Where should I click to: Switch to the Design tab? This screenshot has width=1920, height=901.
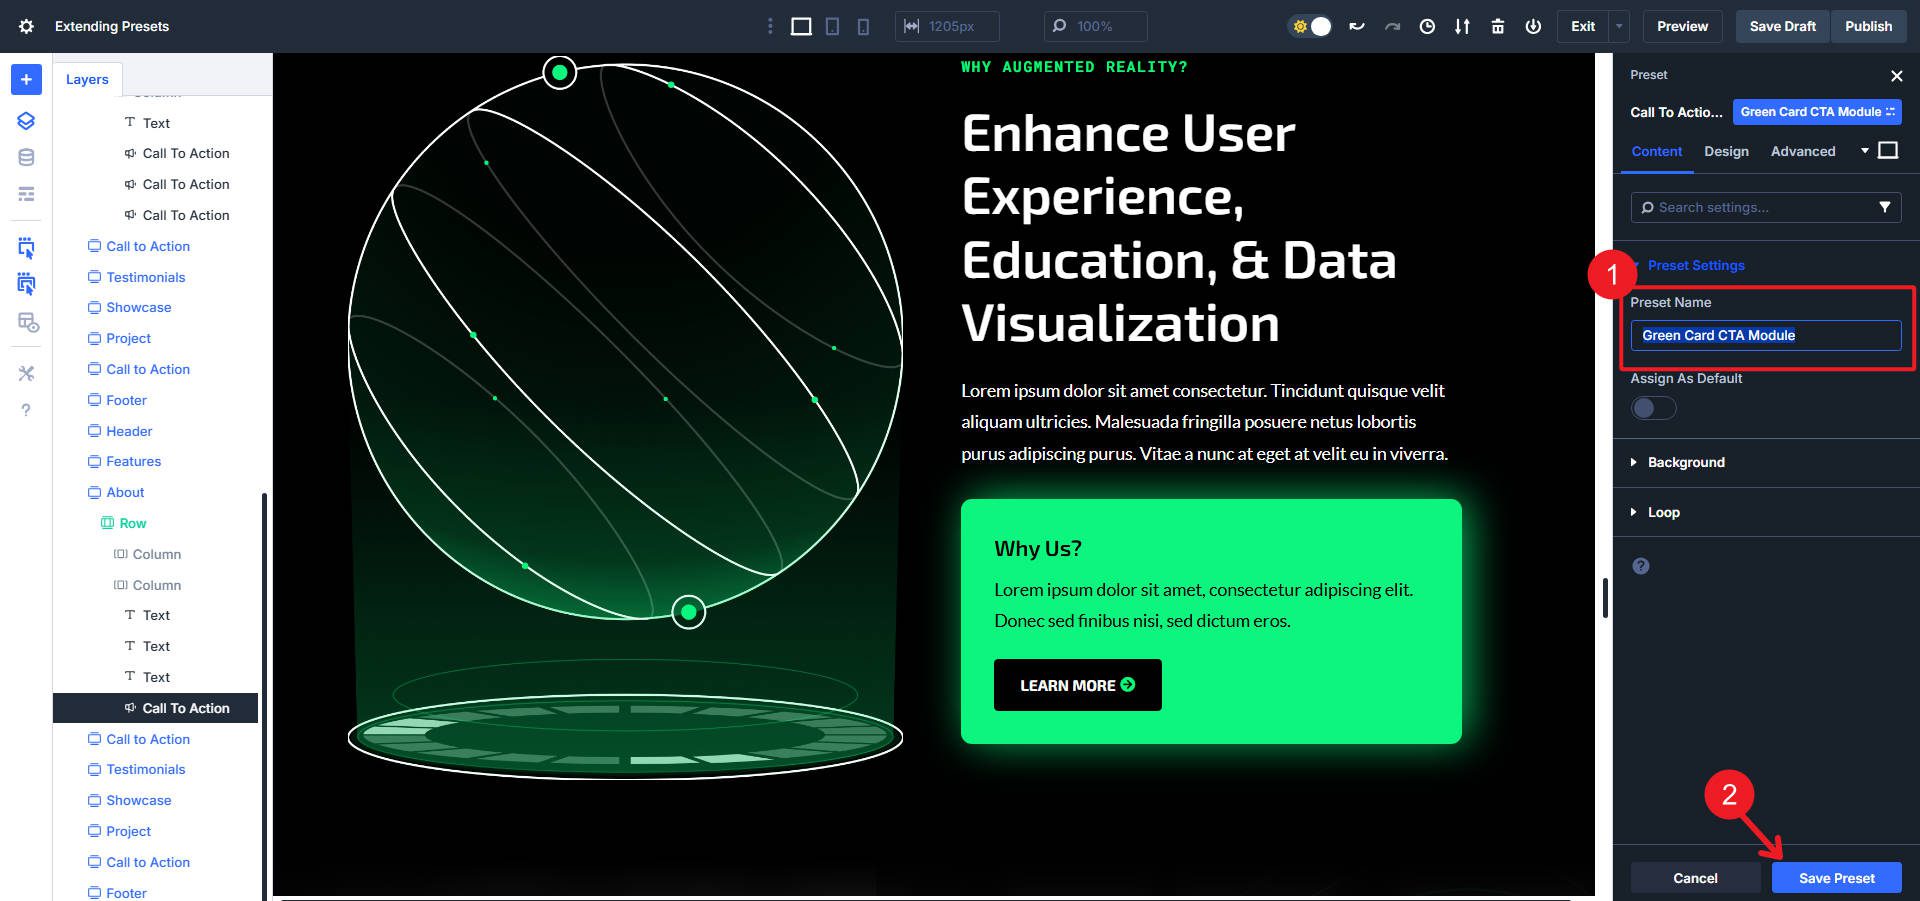coord(1726,151)
